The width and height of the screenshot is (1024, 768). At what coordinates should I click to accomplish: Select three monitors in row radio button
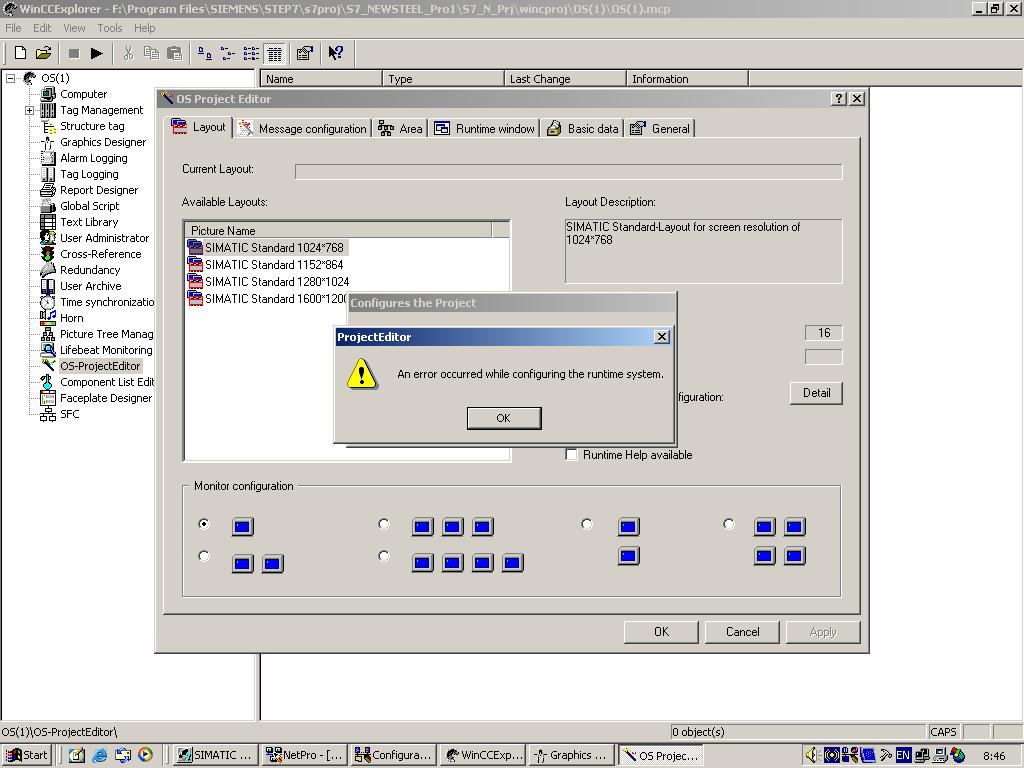point(384,524)
